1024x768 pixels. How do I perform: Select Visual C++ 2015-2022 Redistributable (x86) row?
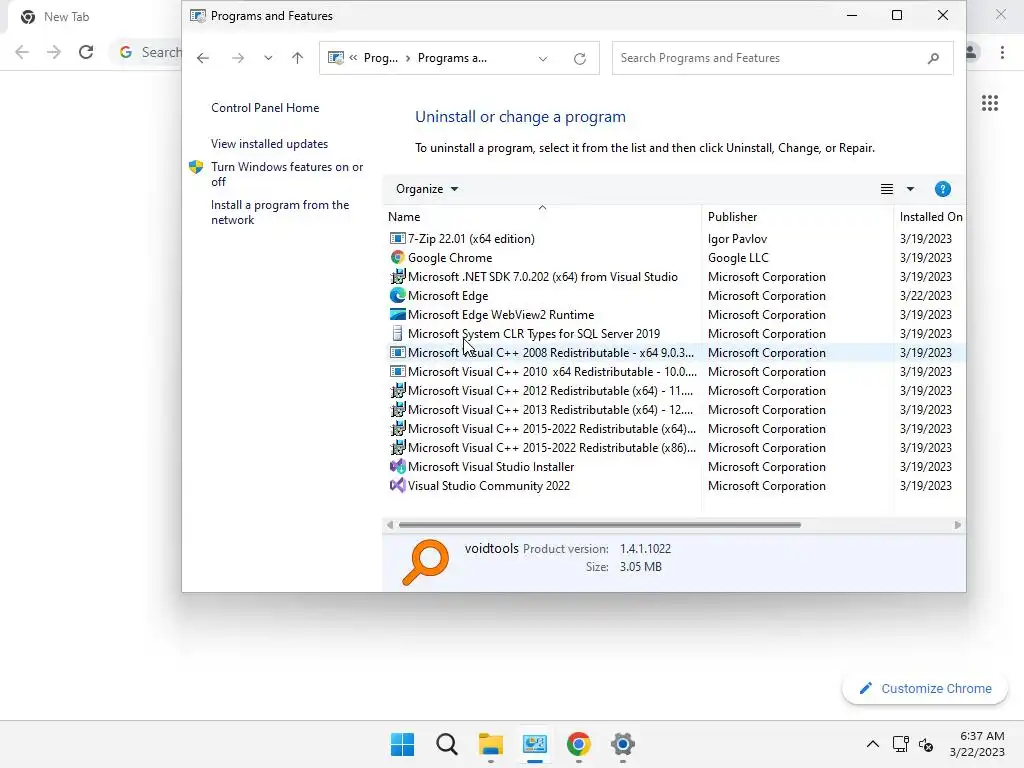[676, 447]
